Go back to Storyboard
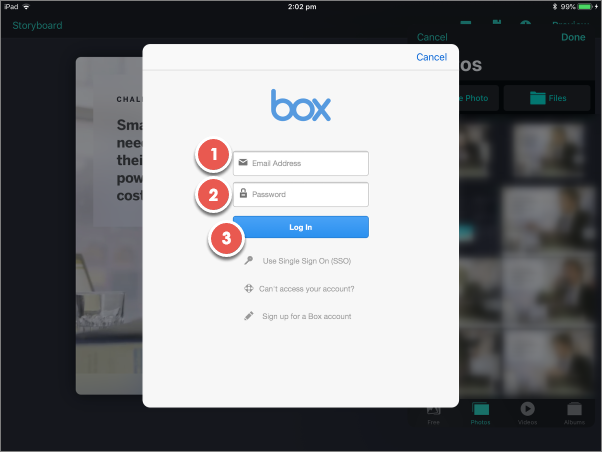Viewport: 602px width, 452px height. point(37,25)
